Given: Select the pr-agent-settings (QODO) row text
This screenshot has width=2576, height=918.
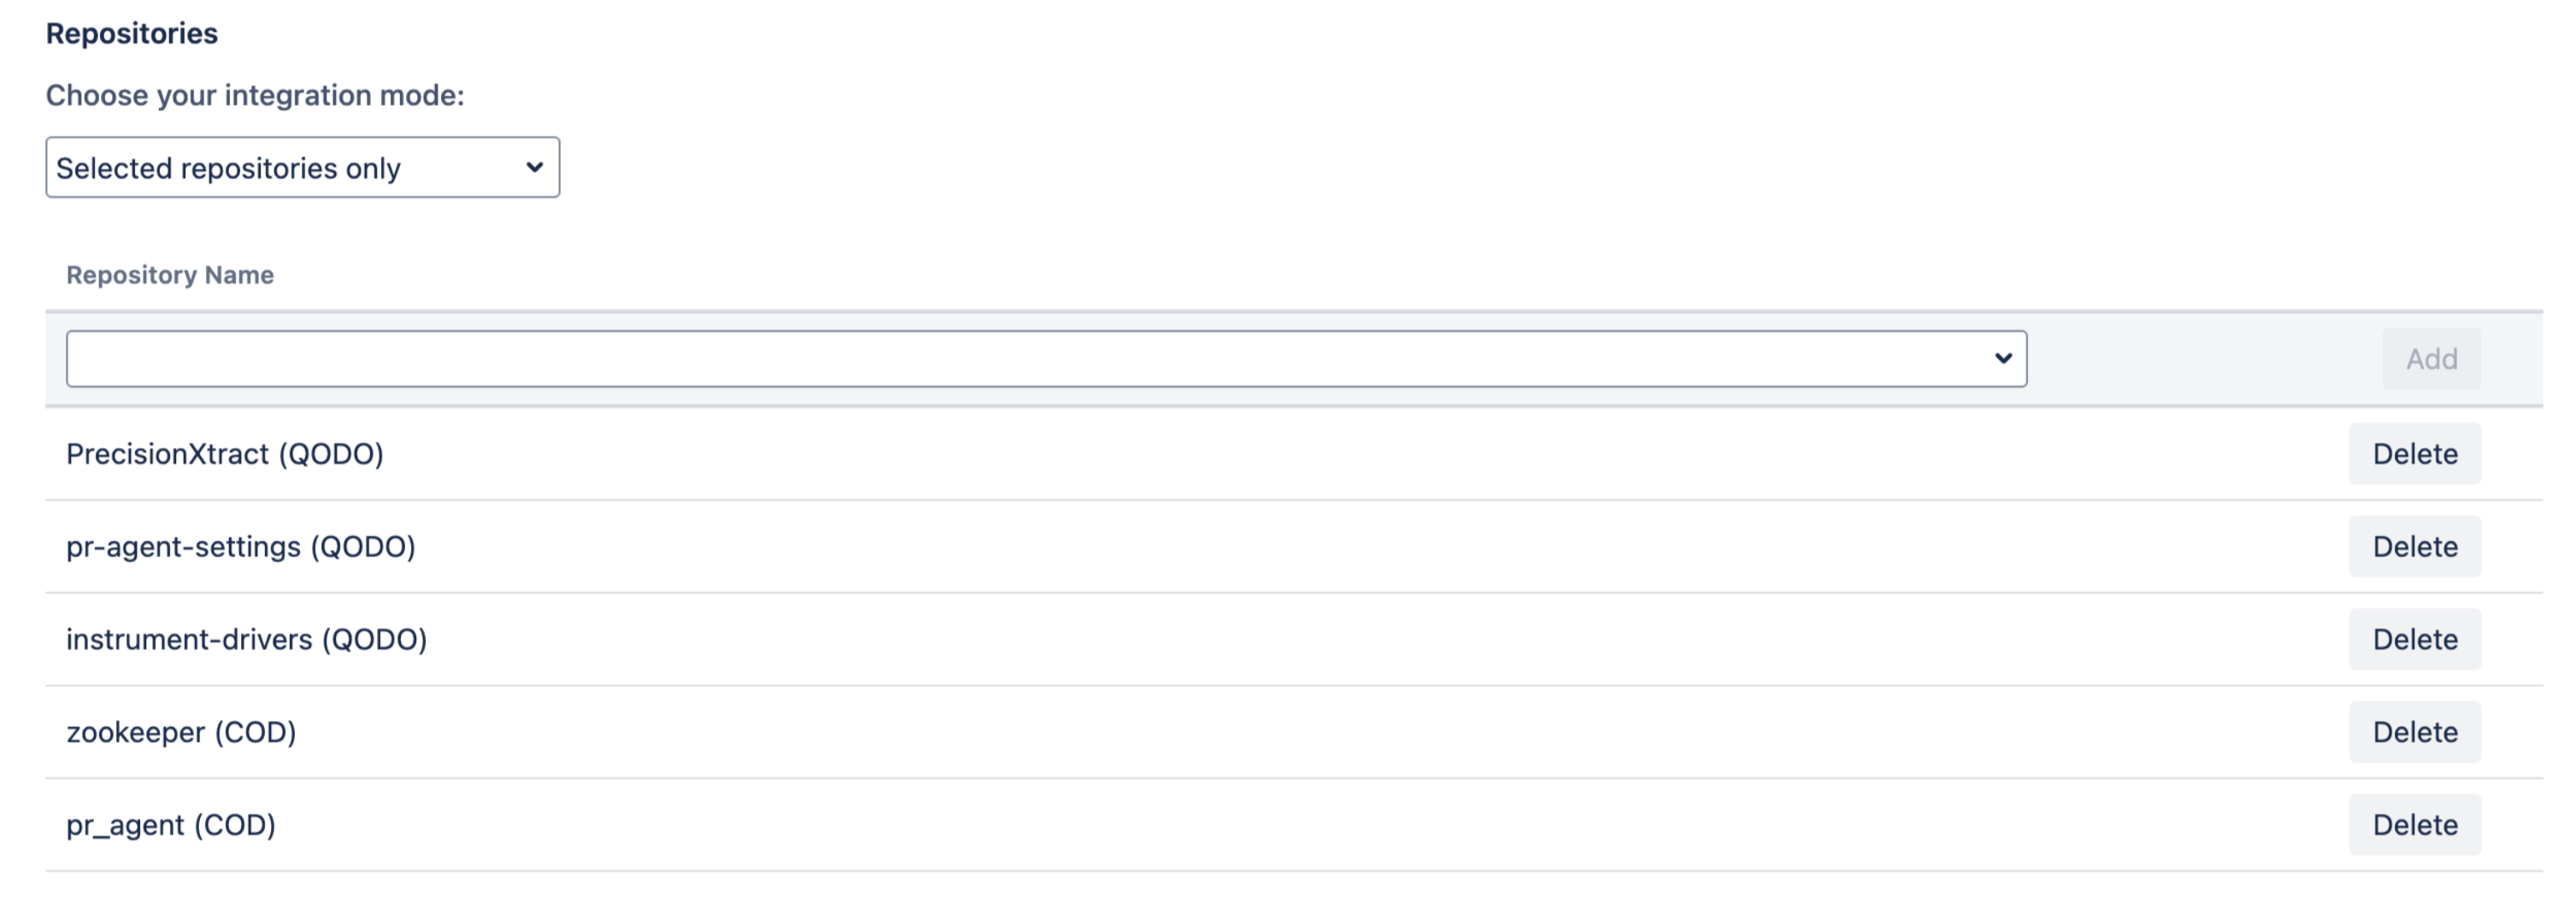Looking at the screenshot, I should [240, 547].
